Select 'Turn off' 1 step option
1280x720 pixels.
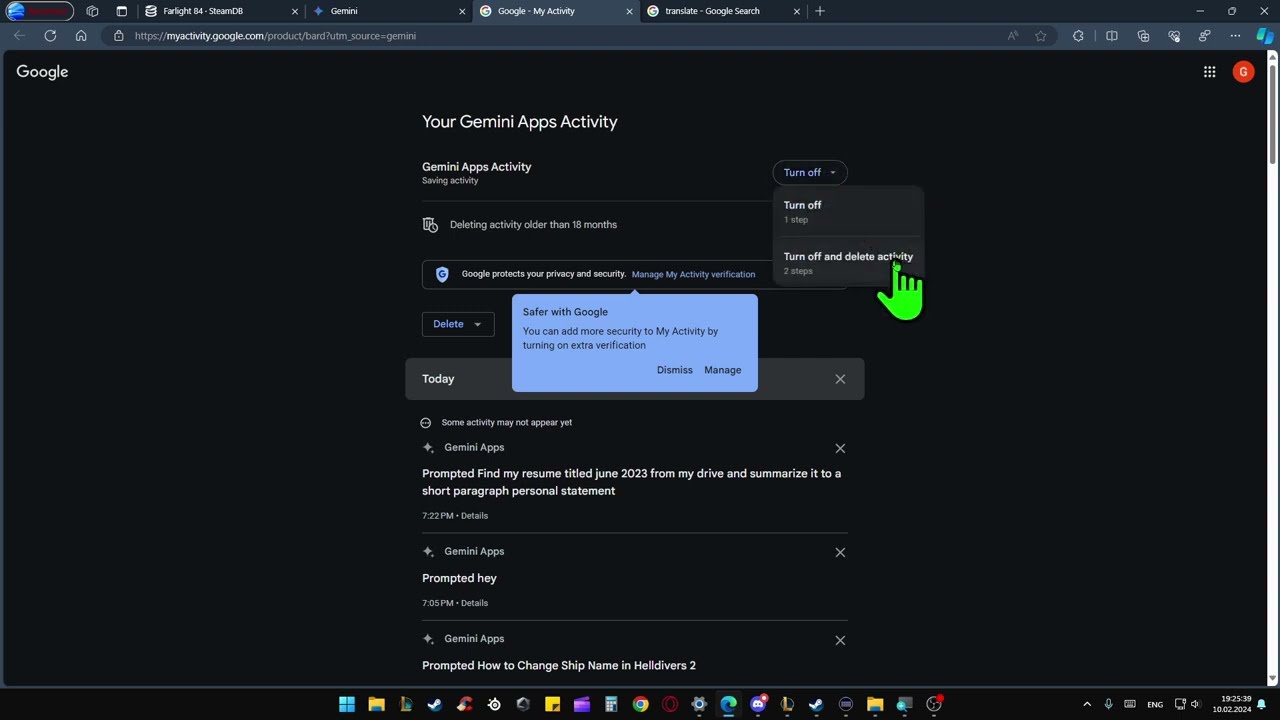(848, 211)
